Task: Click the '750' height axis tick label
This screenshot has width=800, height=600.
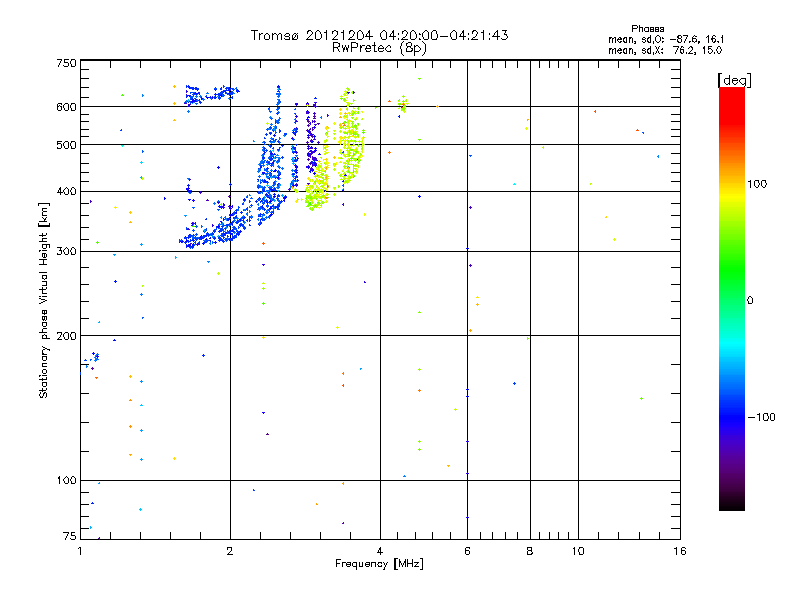Action: 66,63
